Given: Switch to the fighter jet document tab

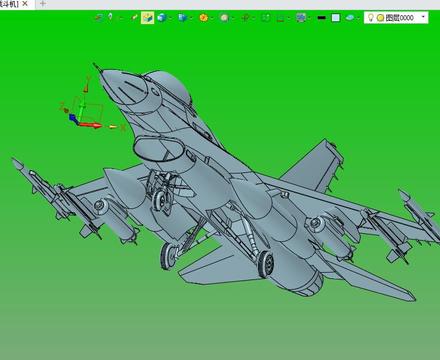Looking at the screenshot, I should click(x=9, y=4).
